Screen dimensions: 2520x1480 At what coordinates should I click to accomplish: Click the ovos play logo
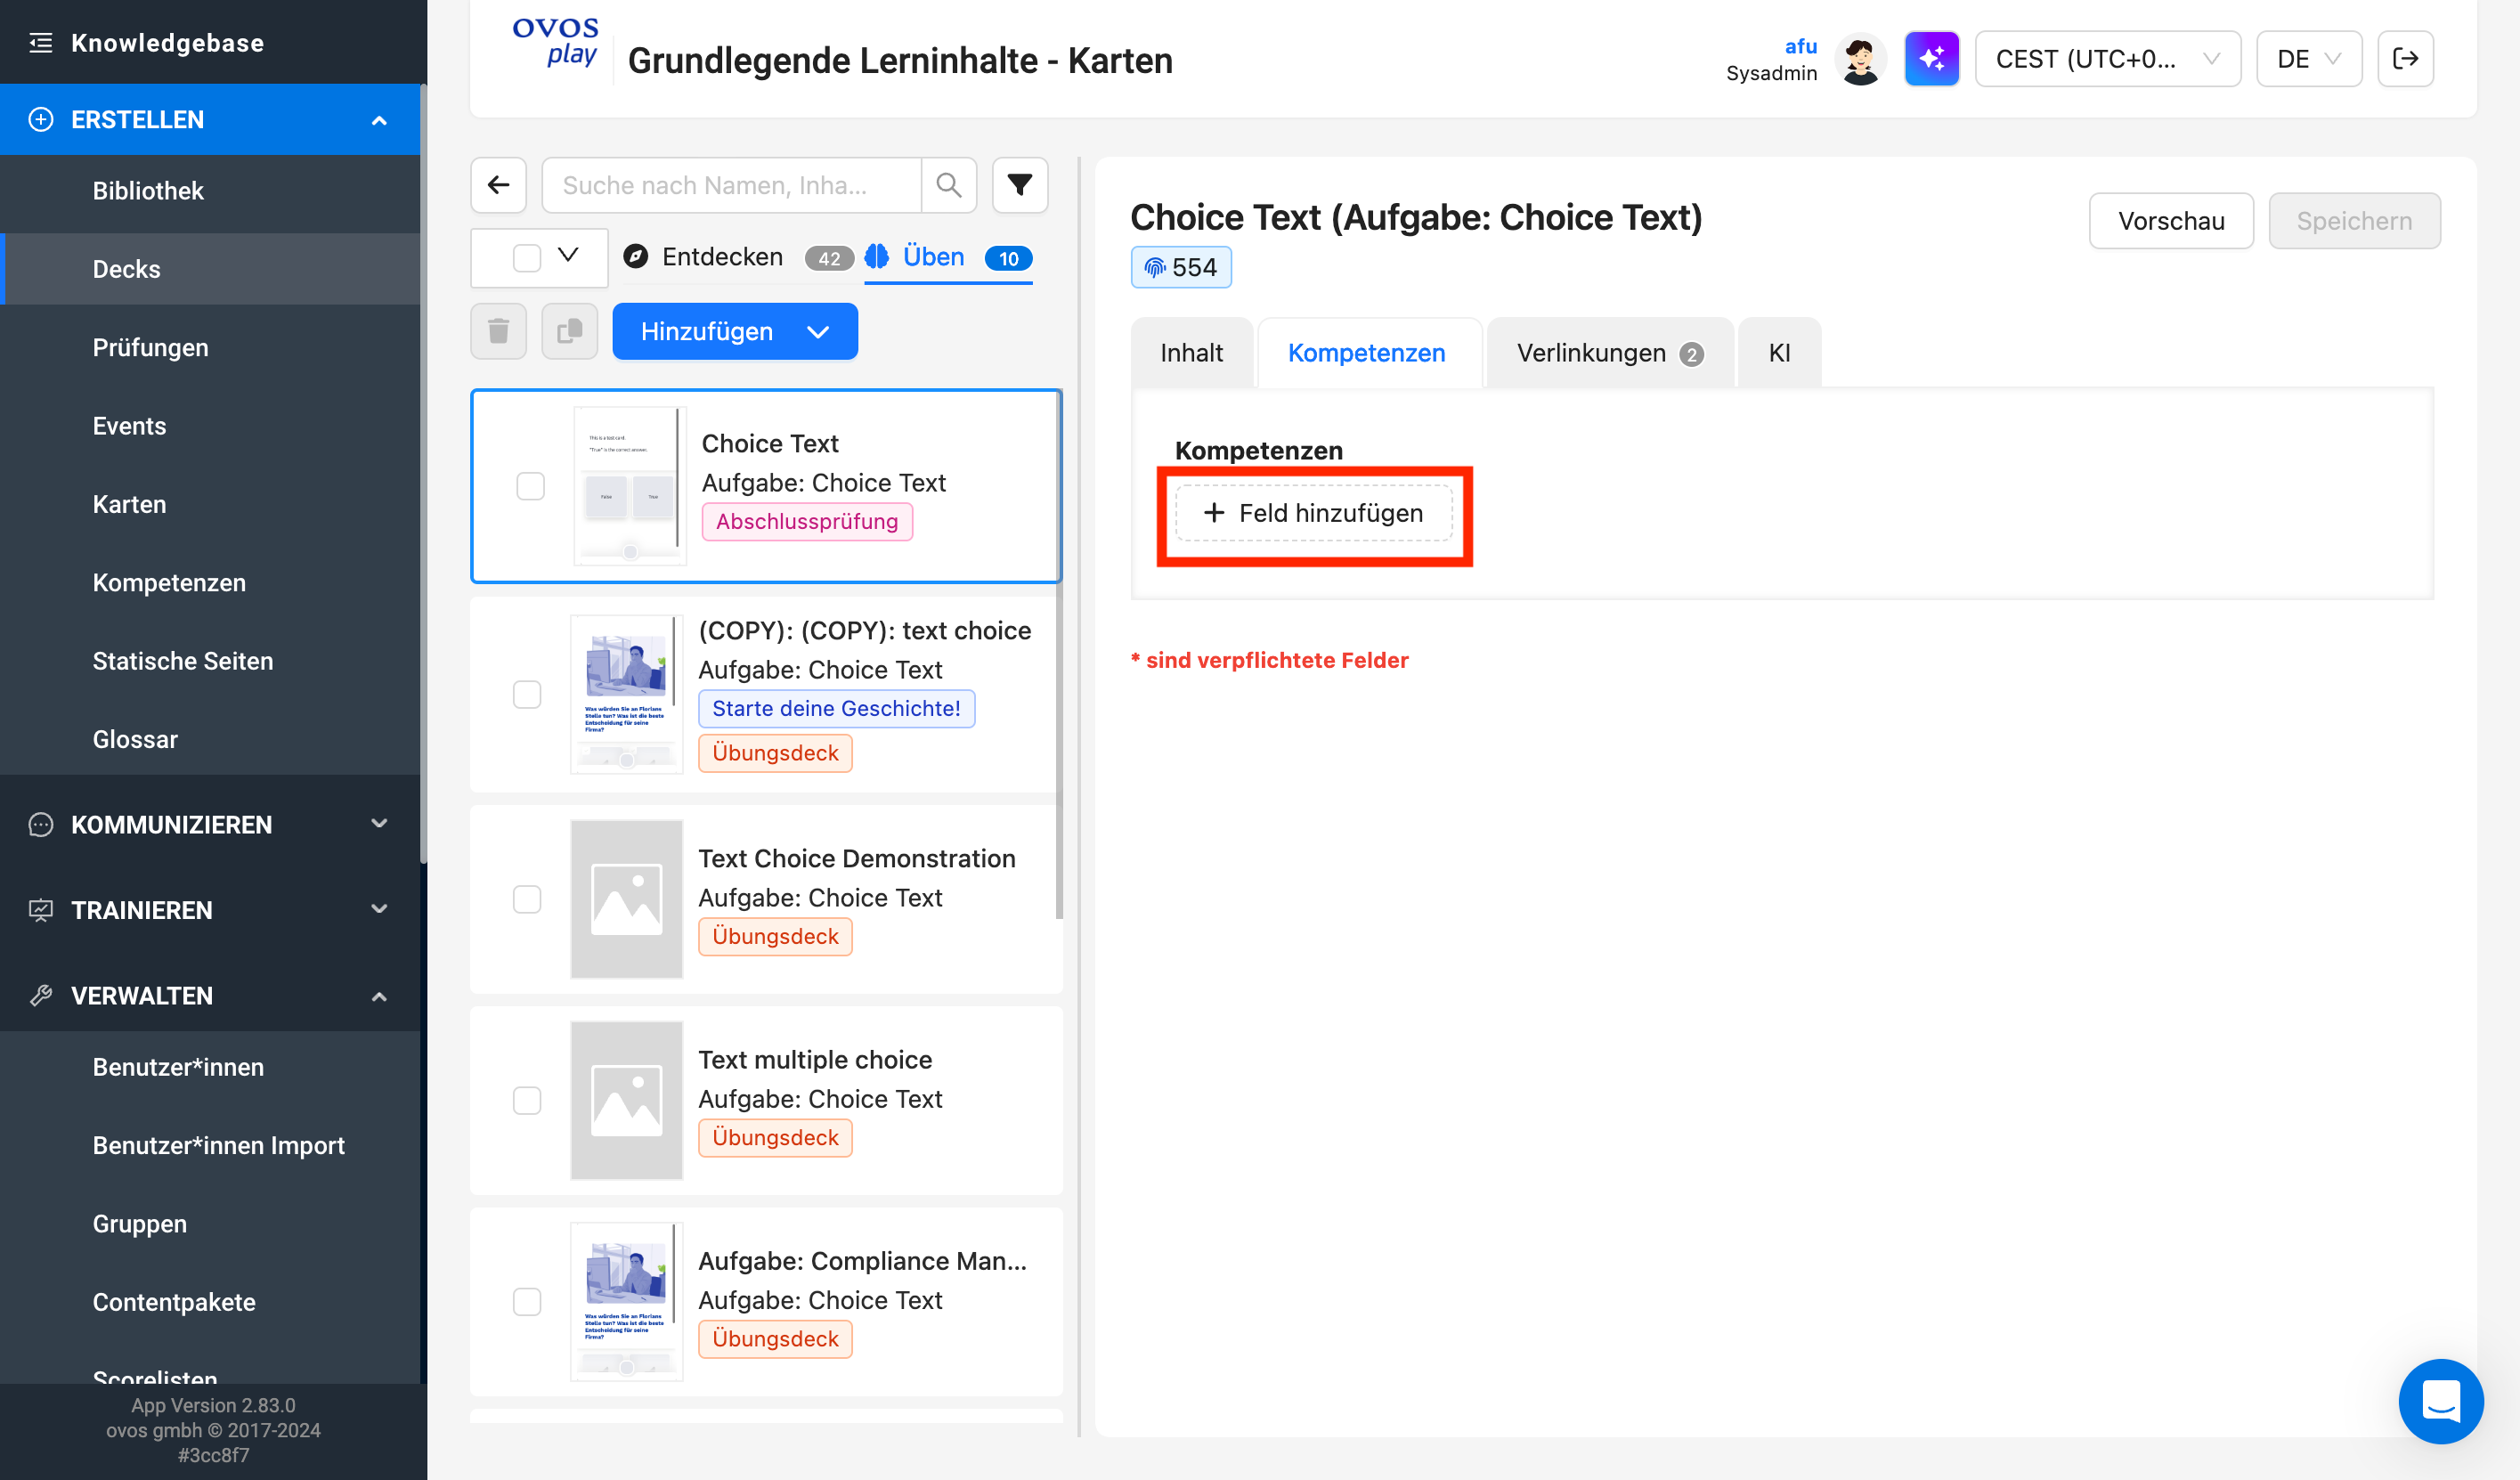pos(556,42)
